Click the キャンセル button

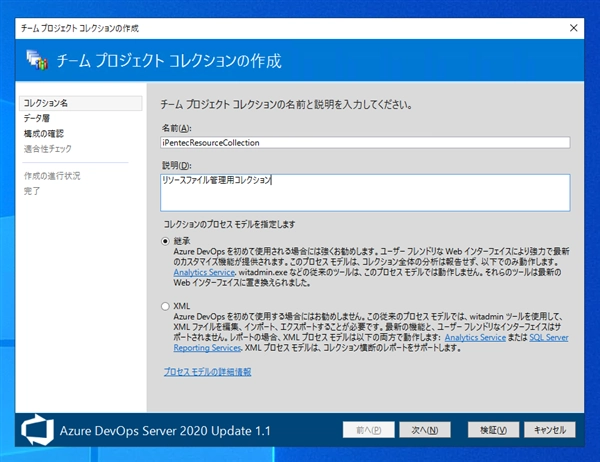[550, 430]
